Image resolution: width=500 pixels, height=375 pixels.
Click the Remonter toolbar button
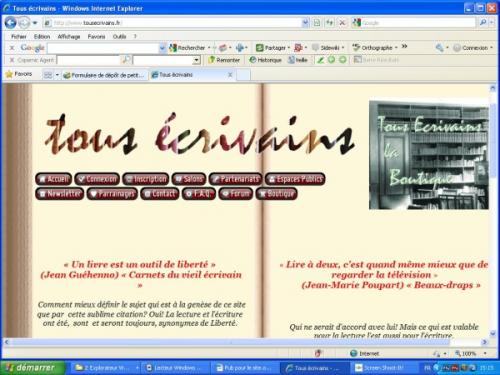pos(224,60)
